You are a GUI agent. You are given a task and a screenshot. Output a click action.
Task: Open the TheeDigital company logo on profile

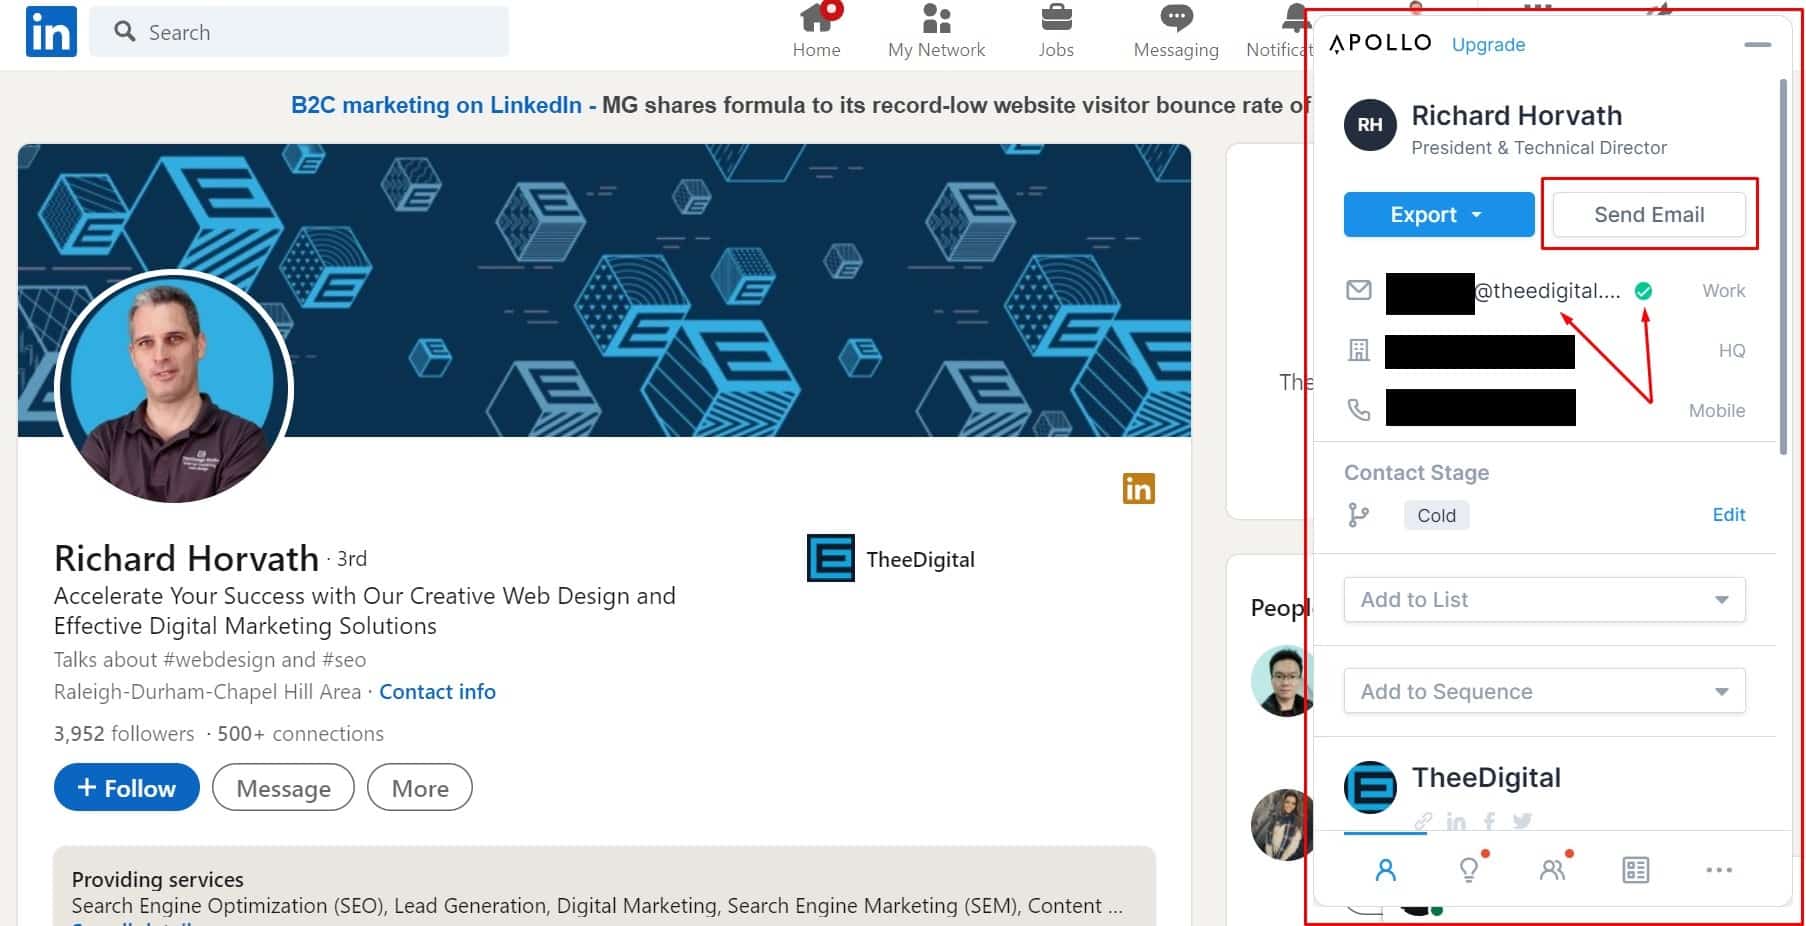pos(830,558)
